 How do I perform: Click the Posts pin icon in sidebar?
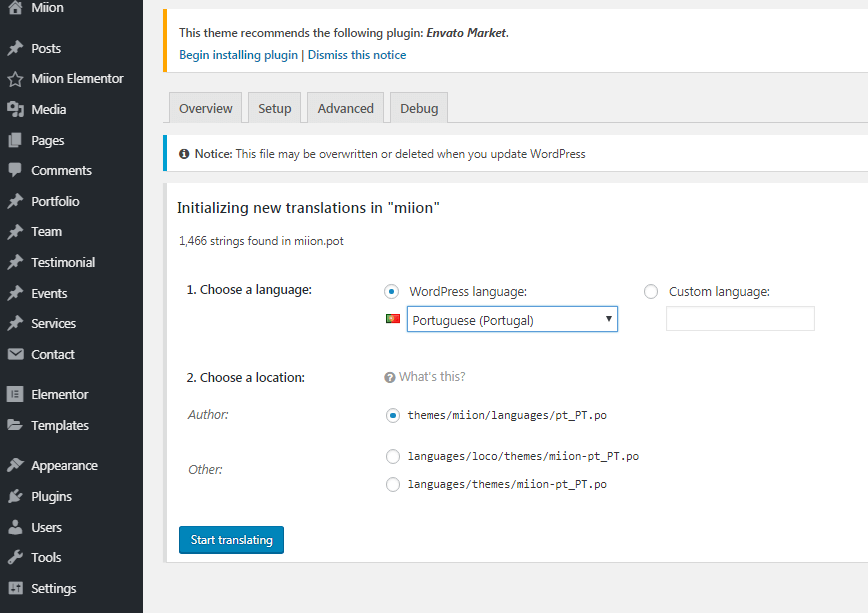click(15, 48)
